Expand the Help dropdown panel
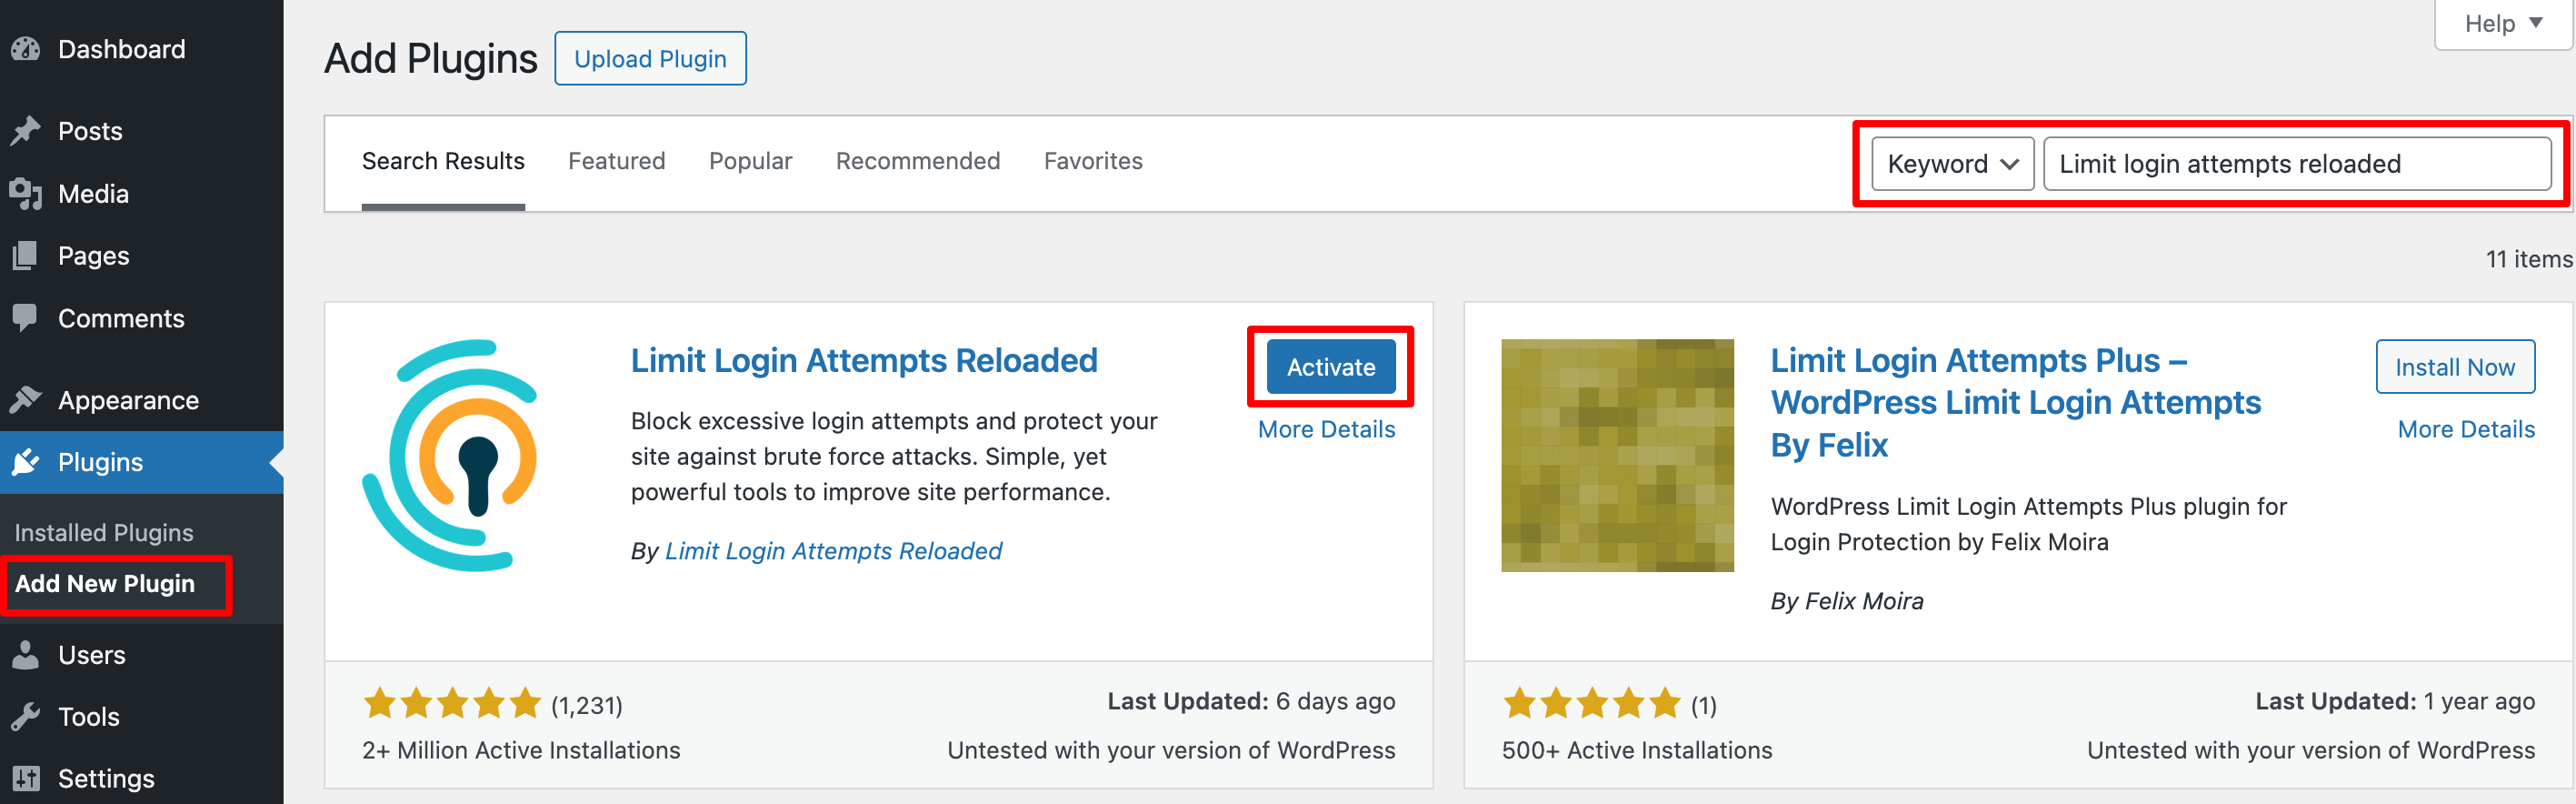This screenshot has height=804, width=2576. (2502, 24)
